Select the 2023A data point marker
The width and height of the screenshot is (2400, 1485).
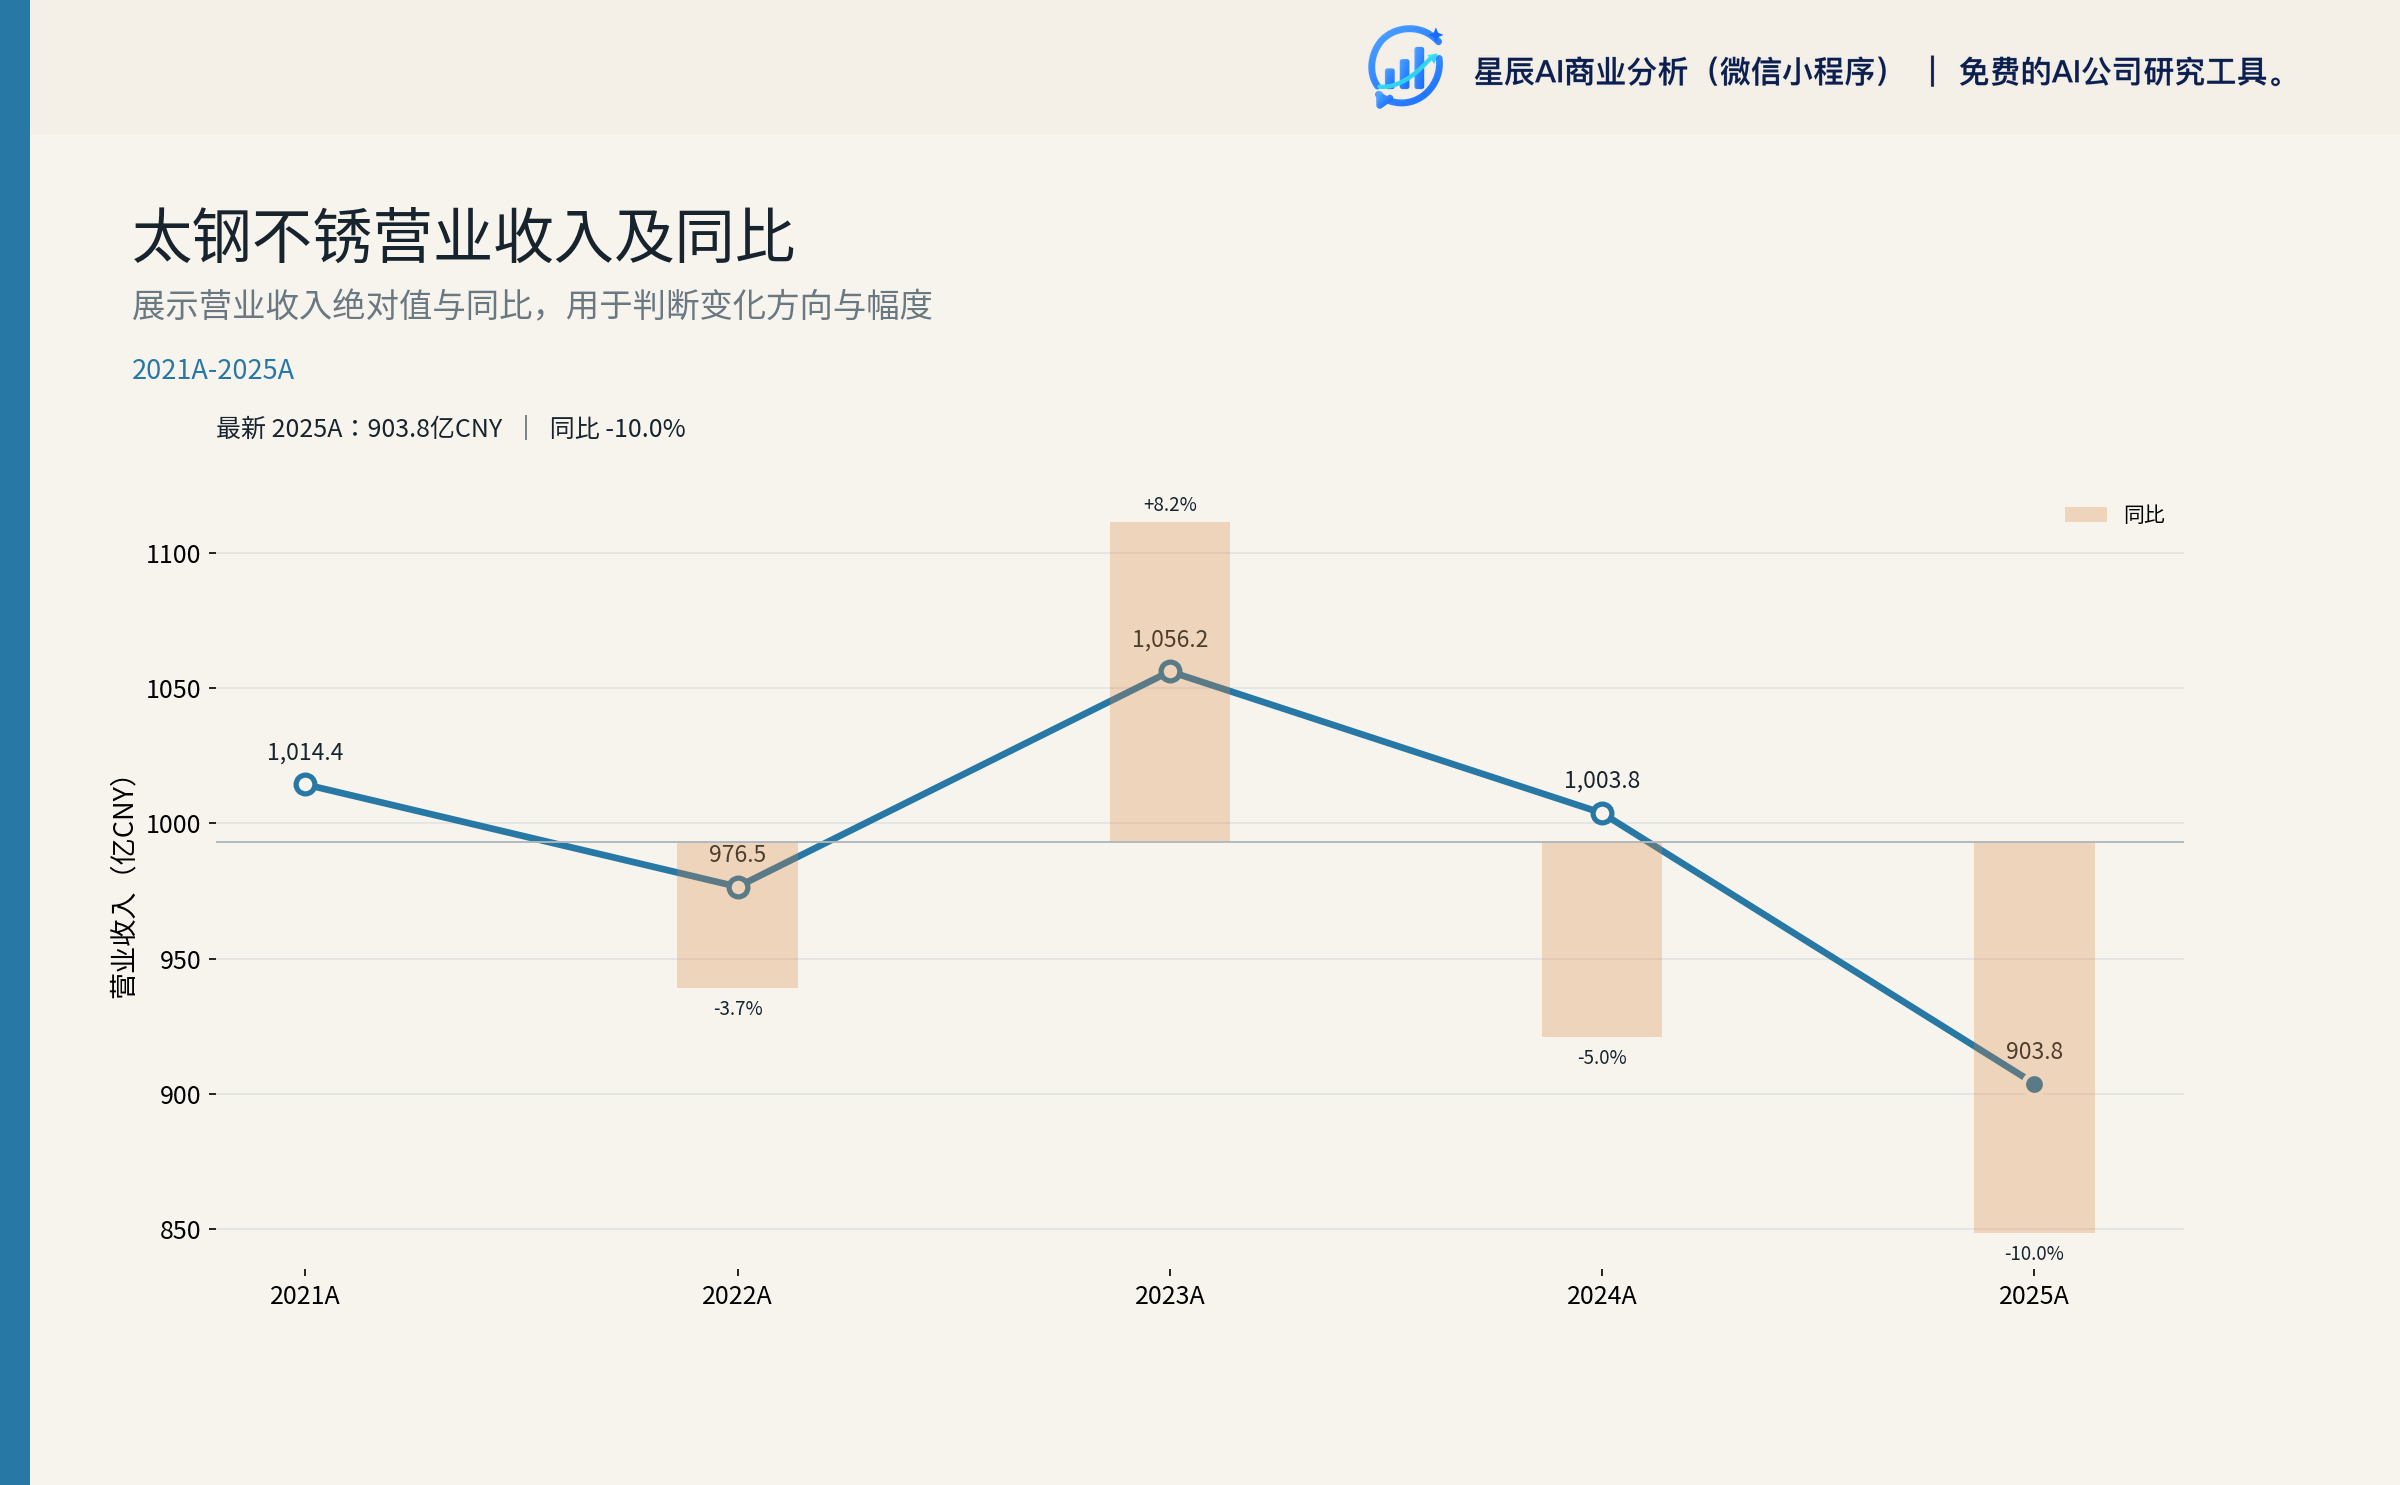click(x=1170, y=671)
